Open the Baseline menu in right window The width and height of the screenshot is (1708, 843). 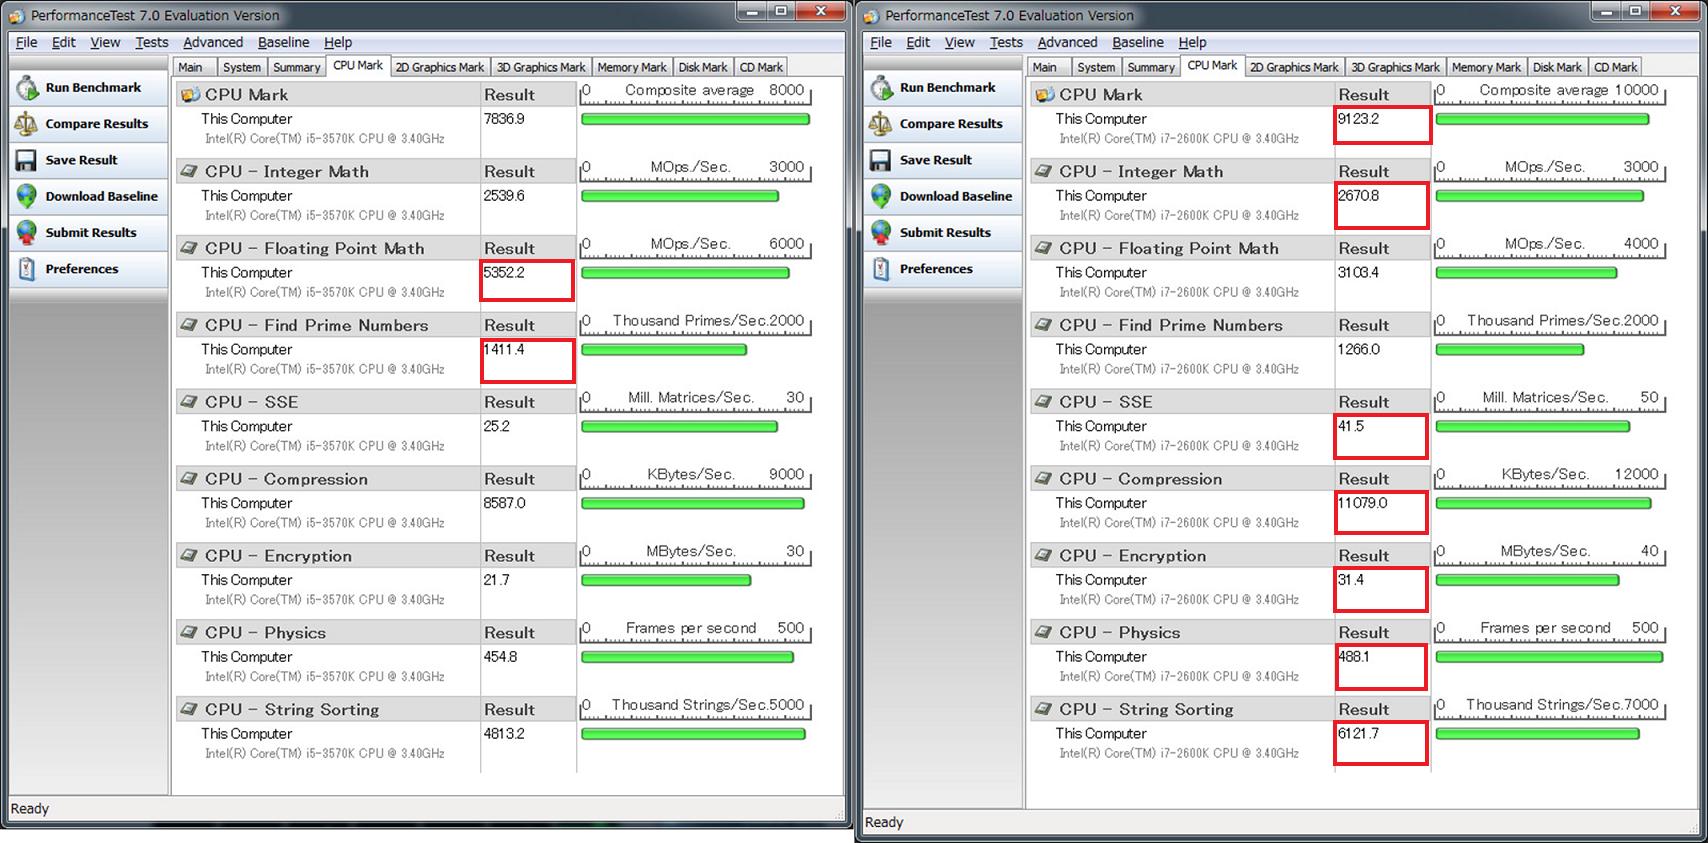pyautogui.click(x=1138, y=42)
